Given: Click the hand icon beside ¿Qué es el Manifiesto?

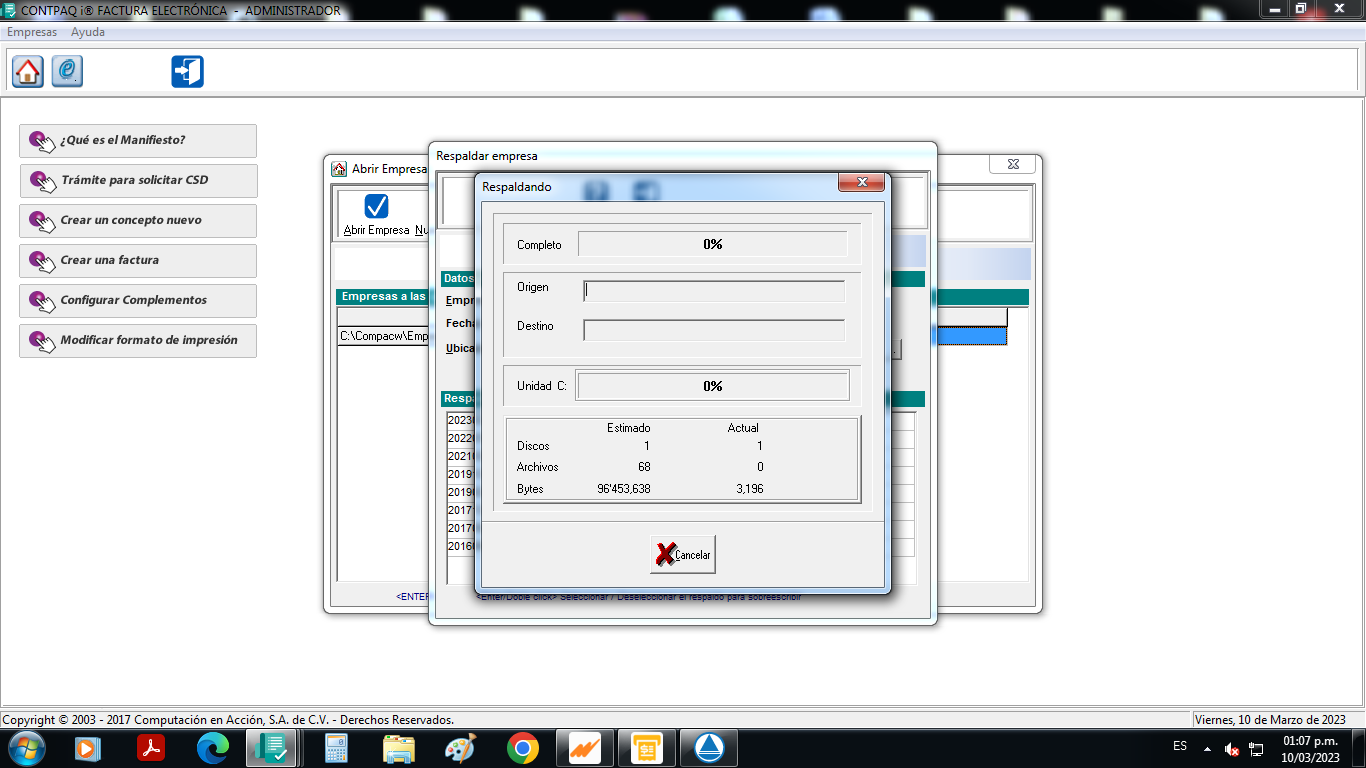Looking at the screenshot, I should 42,141.
